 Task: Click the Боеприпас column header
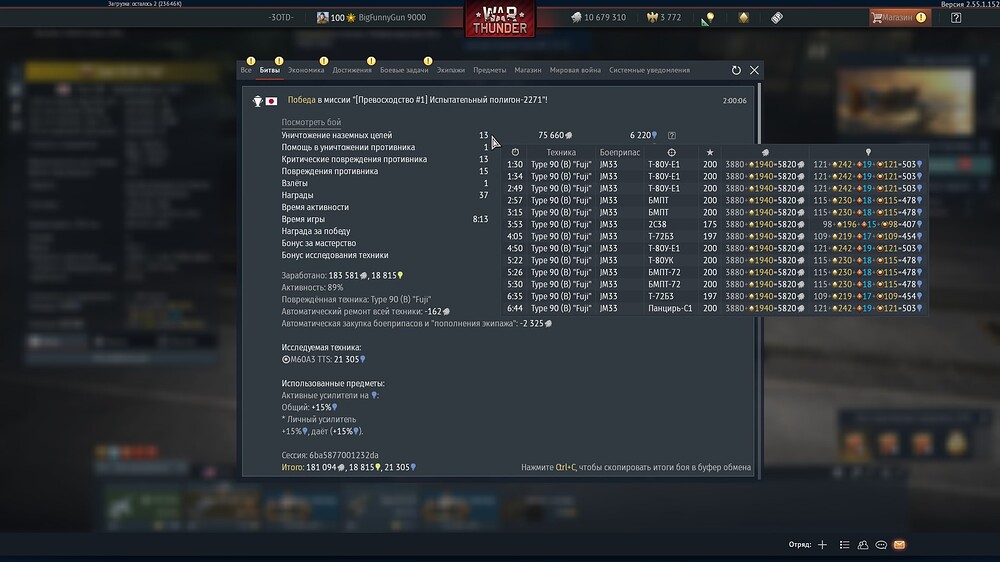619,152
